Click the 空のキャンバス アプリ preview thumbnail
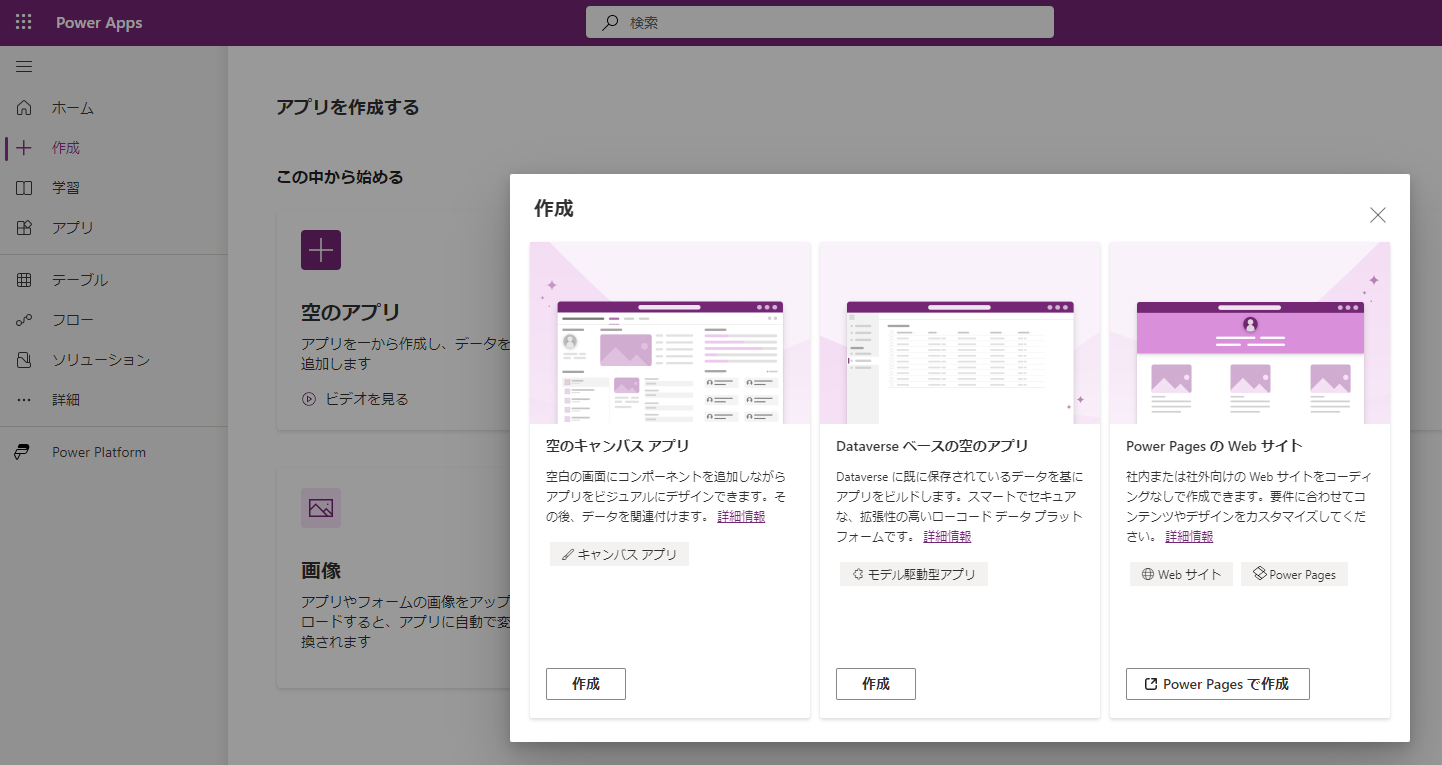1442x765 pixels. [x=669, y=333]
